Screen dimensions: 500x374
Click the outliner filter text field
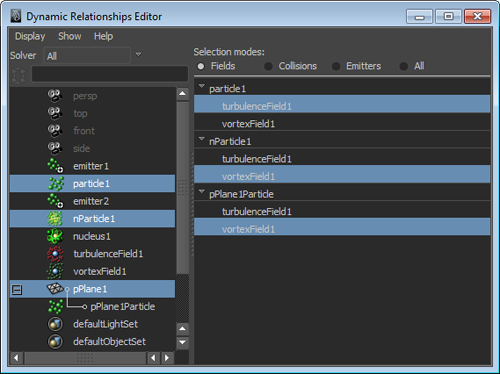[109, 74]
